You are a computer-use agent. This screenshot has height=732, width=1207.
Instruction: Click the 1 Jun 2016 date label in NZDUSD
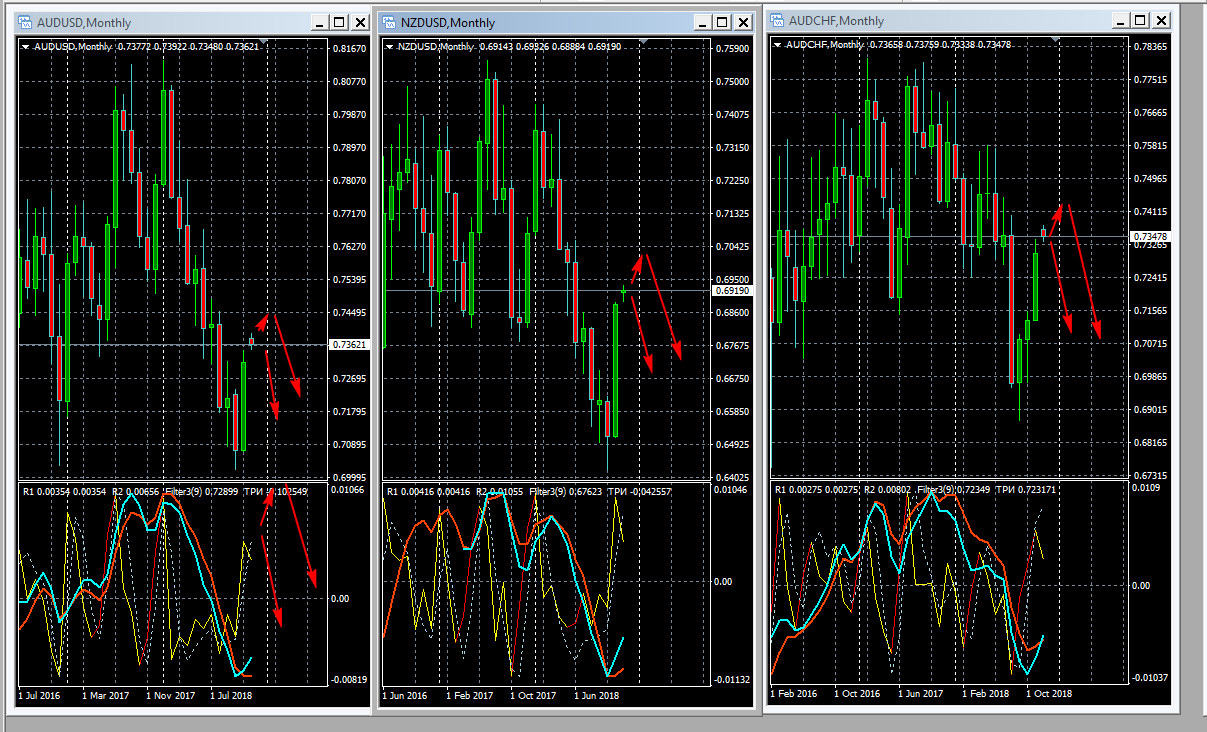pos(405,695)
